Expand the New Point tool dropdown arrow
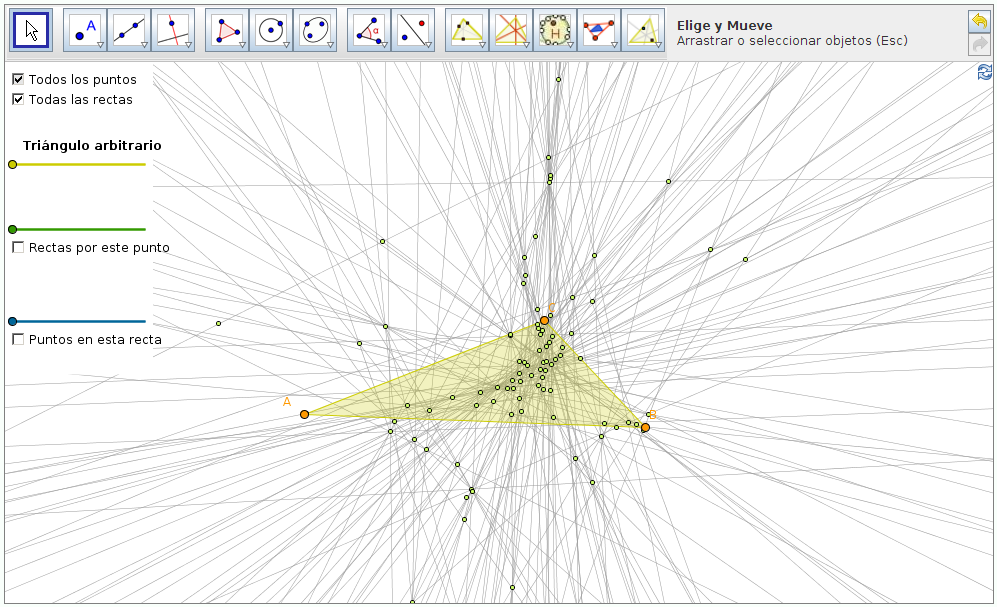997x607 pixels. coord(100,45)
